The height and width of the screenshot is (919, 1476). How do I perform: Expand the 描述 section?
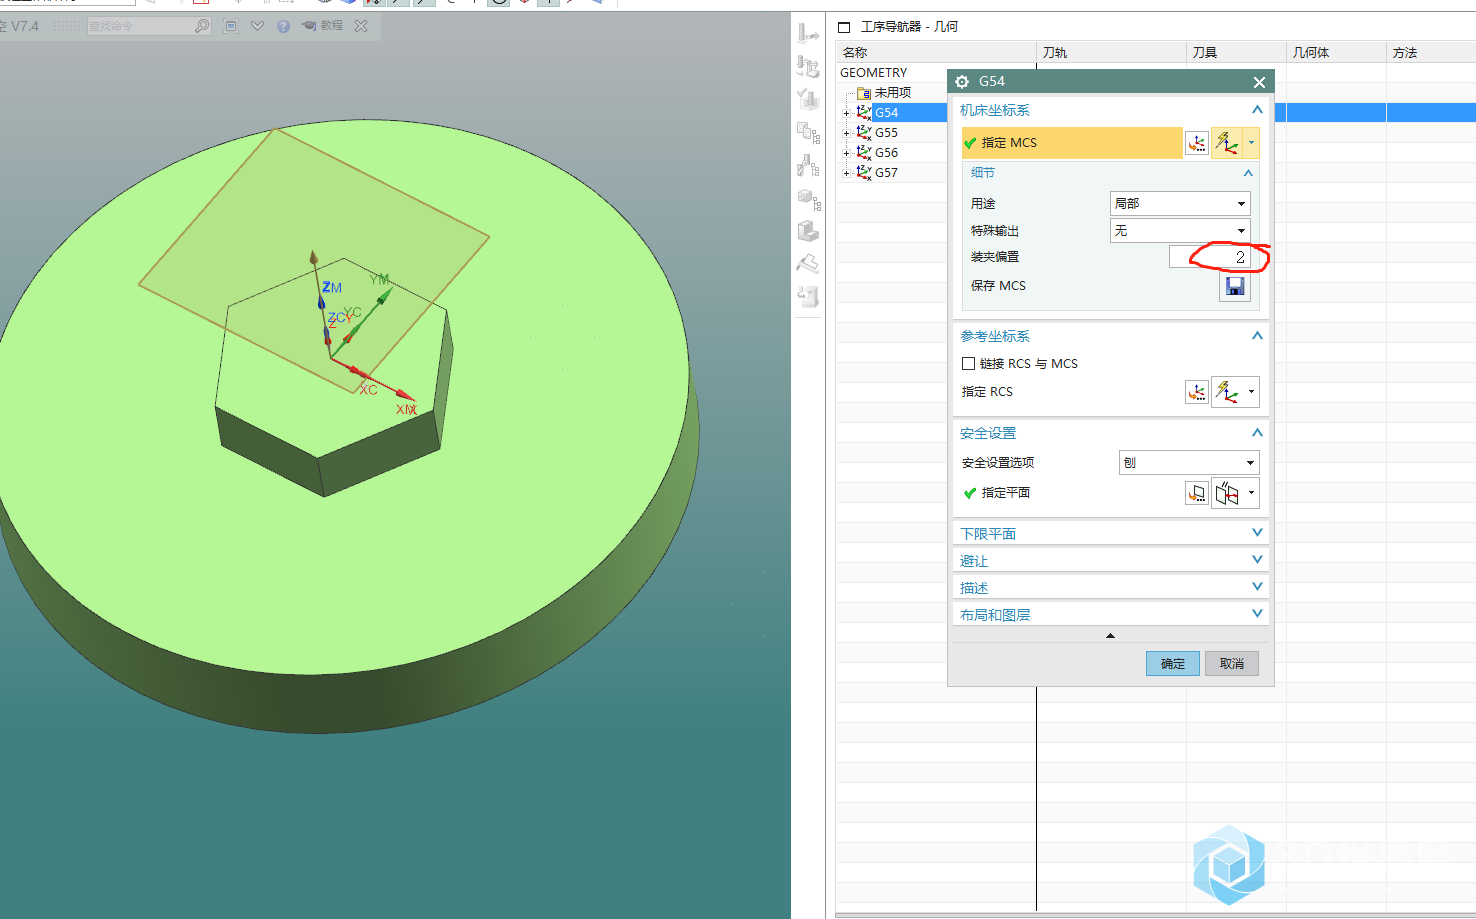coord(1257,587)
